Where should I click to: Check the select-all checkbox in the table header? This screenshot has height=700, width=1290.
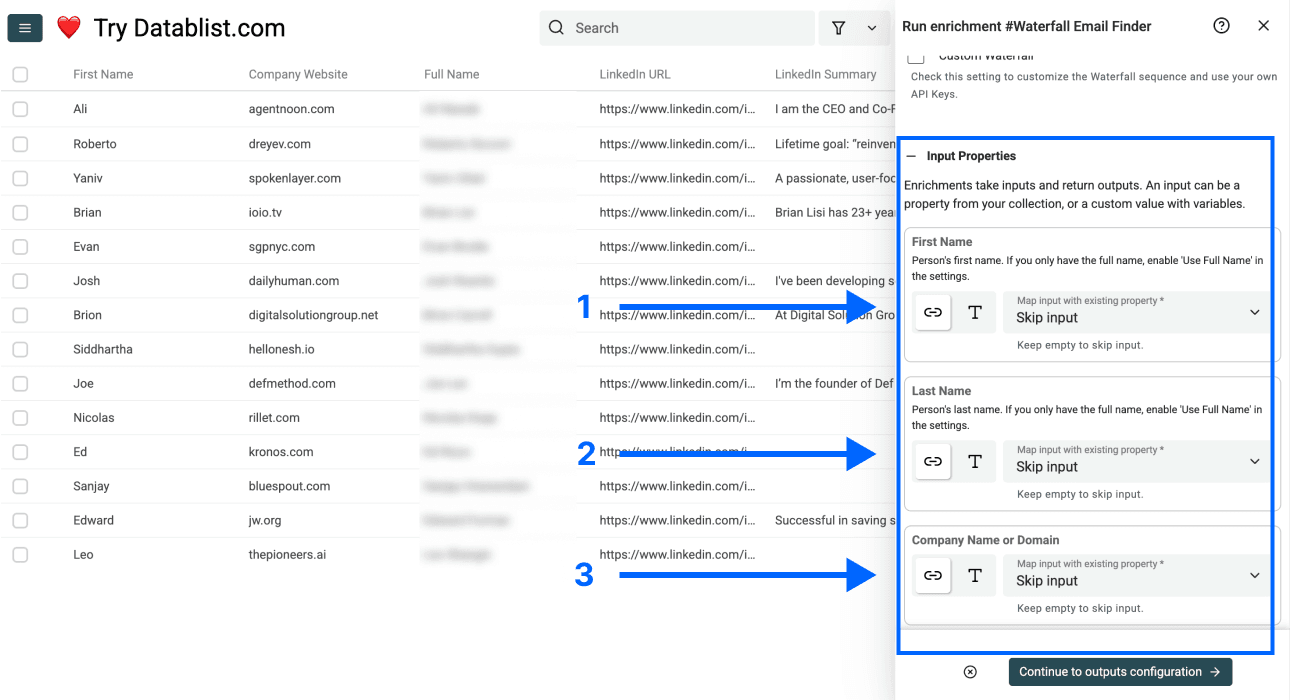(20, 73)
